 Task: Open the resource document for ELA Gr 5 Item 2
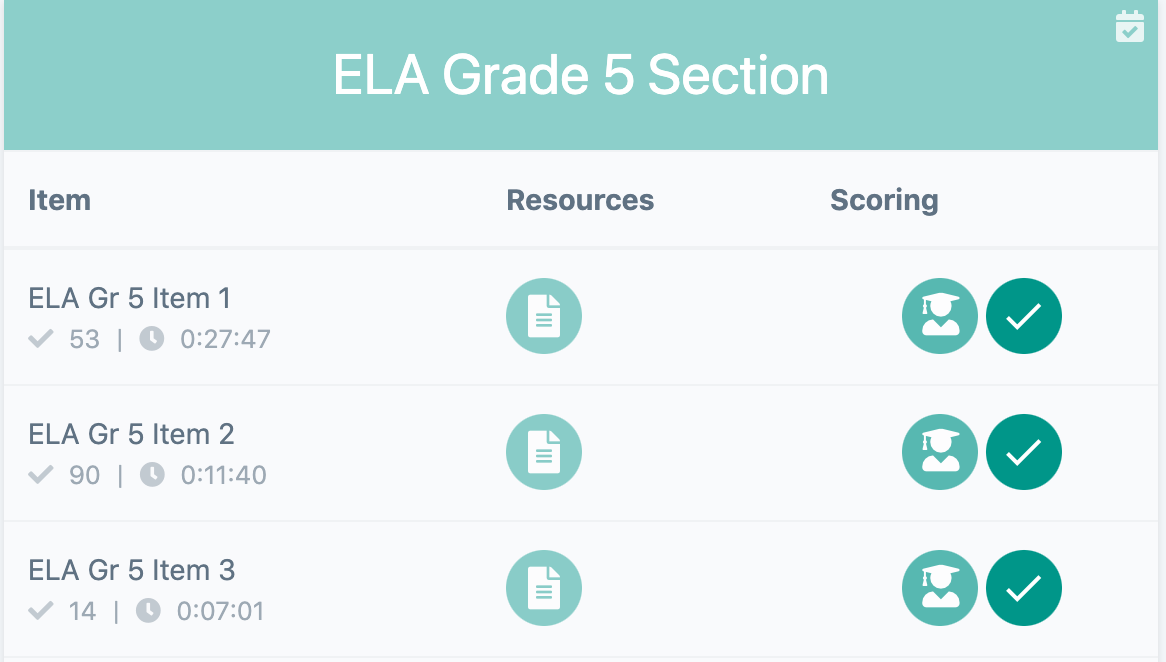(544, 451)
